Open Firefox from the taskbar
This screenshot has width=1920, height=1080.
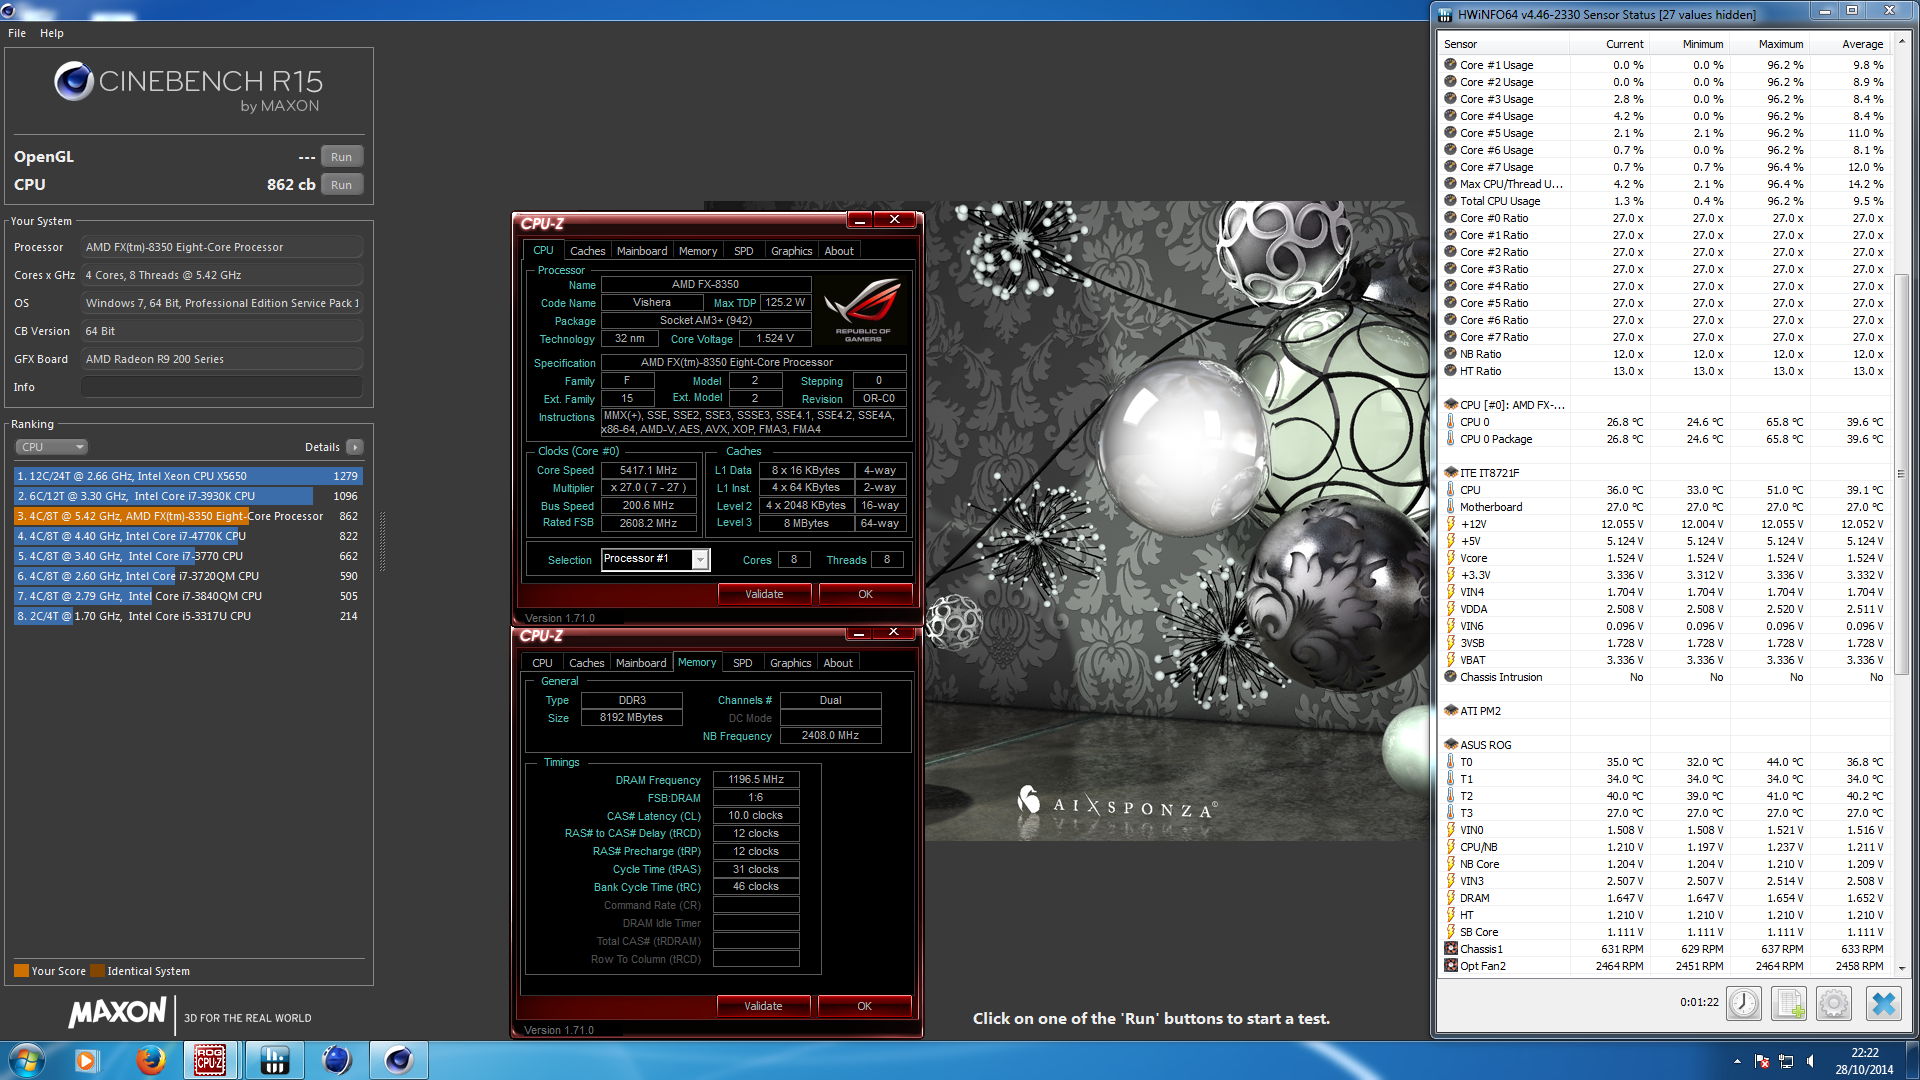click(151, 1060)
